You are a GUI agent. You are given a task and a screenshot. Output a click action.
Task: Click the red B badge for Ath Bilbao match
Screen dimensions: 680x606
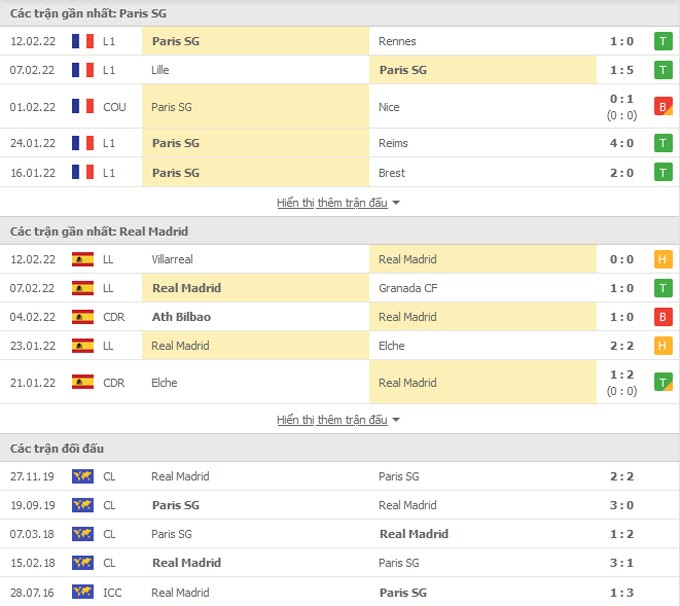coord(663,317)
